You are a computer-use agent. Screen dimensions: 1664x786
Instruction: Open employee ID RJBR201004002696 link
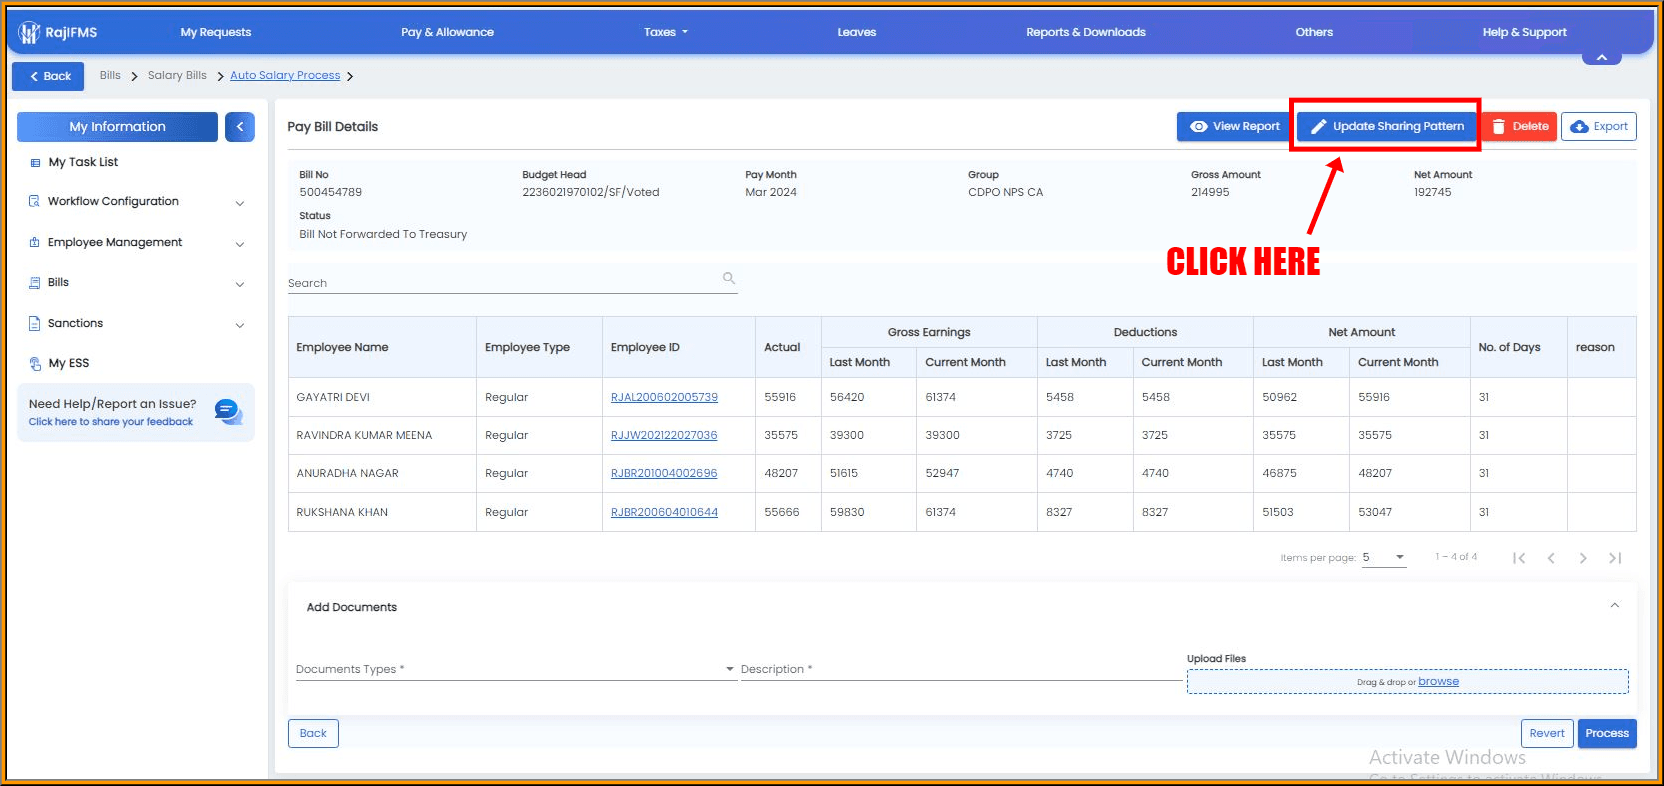point(664,473)
